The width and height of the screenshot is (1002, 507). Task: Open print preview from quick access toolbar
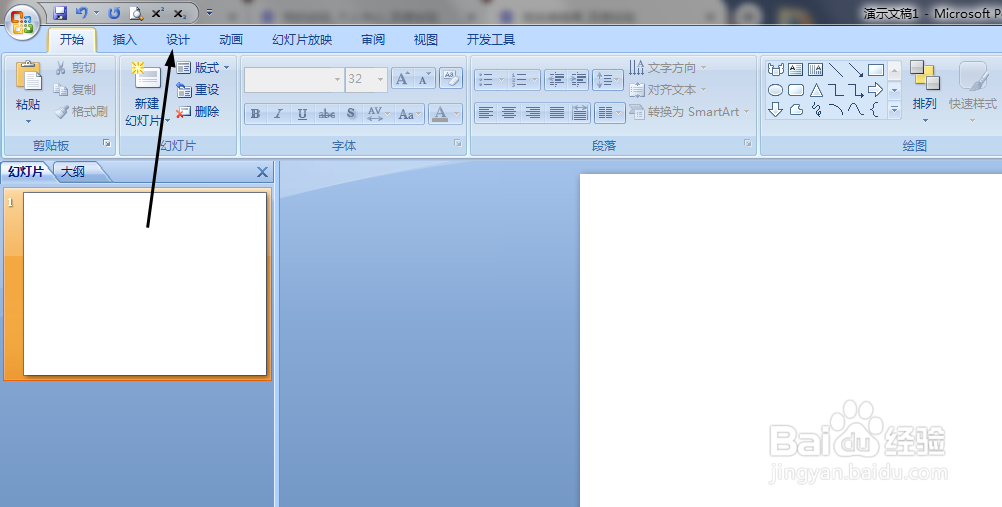coord(136,13)
